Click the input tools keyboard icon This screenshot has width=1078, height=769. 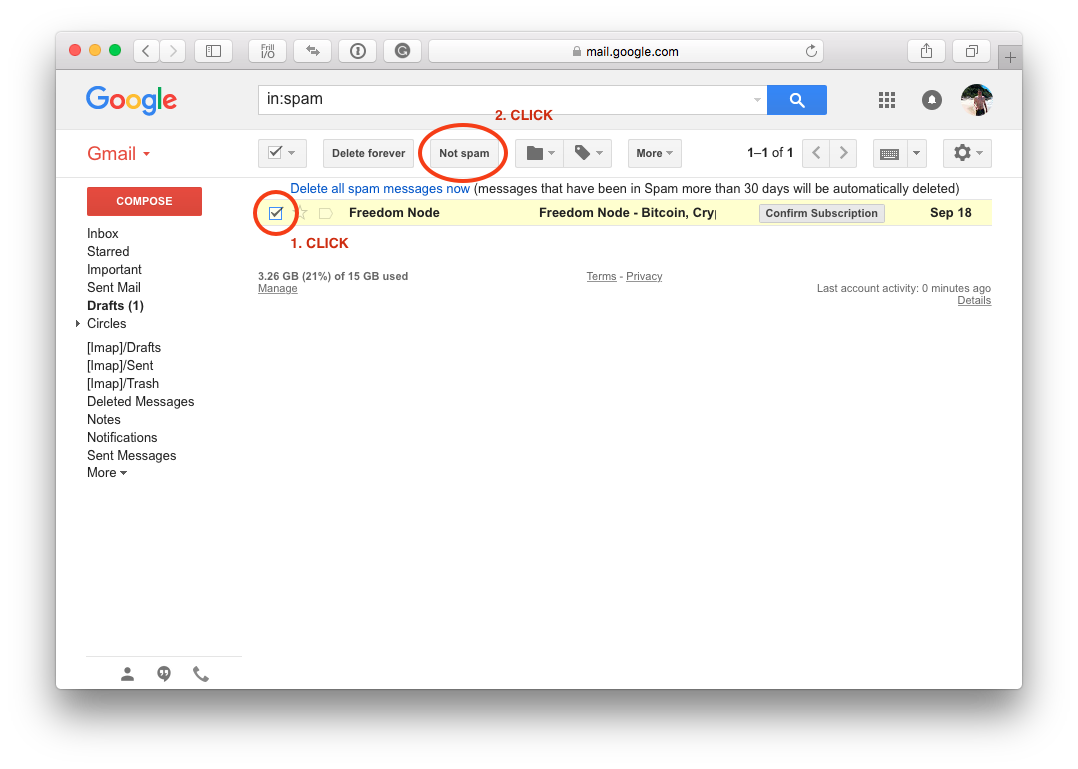click(x=890, y=153)
